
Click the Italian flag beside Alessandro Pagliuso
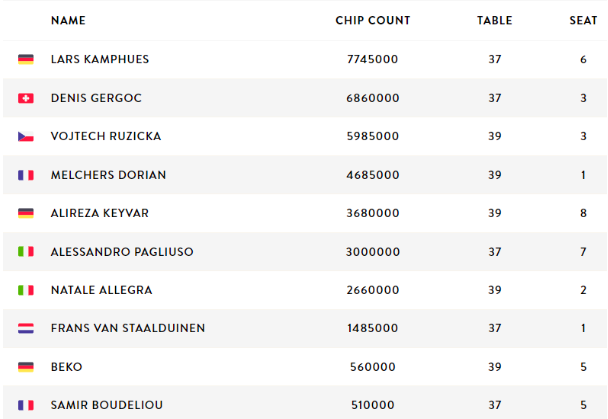click(26, 252)
